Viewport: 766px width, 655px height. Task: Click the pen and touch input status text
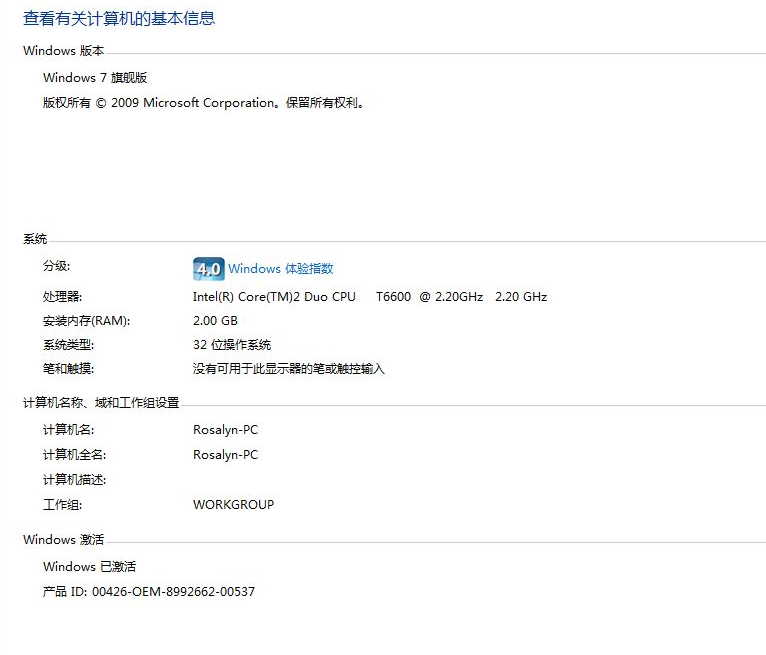point(288,369)
